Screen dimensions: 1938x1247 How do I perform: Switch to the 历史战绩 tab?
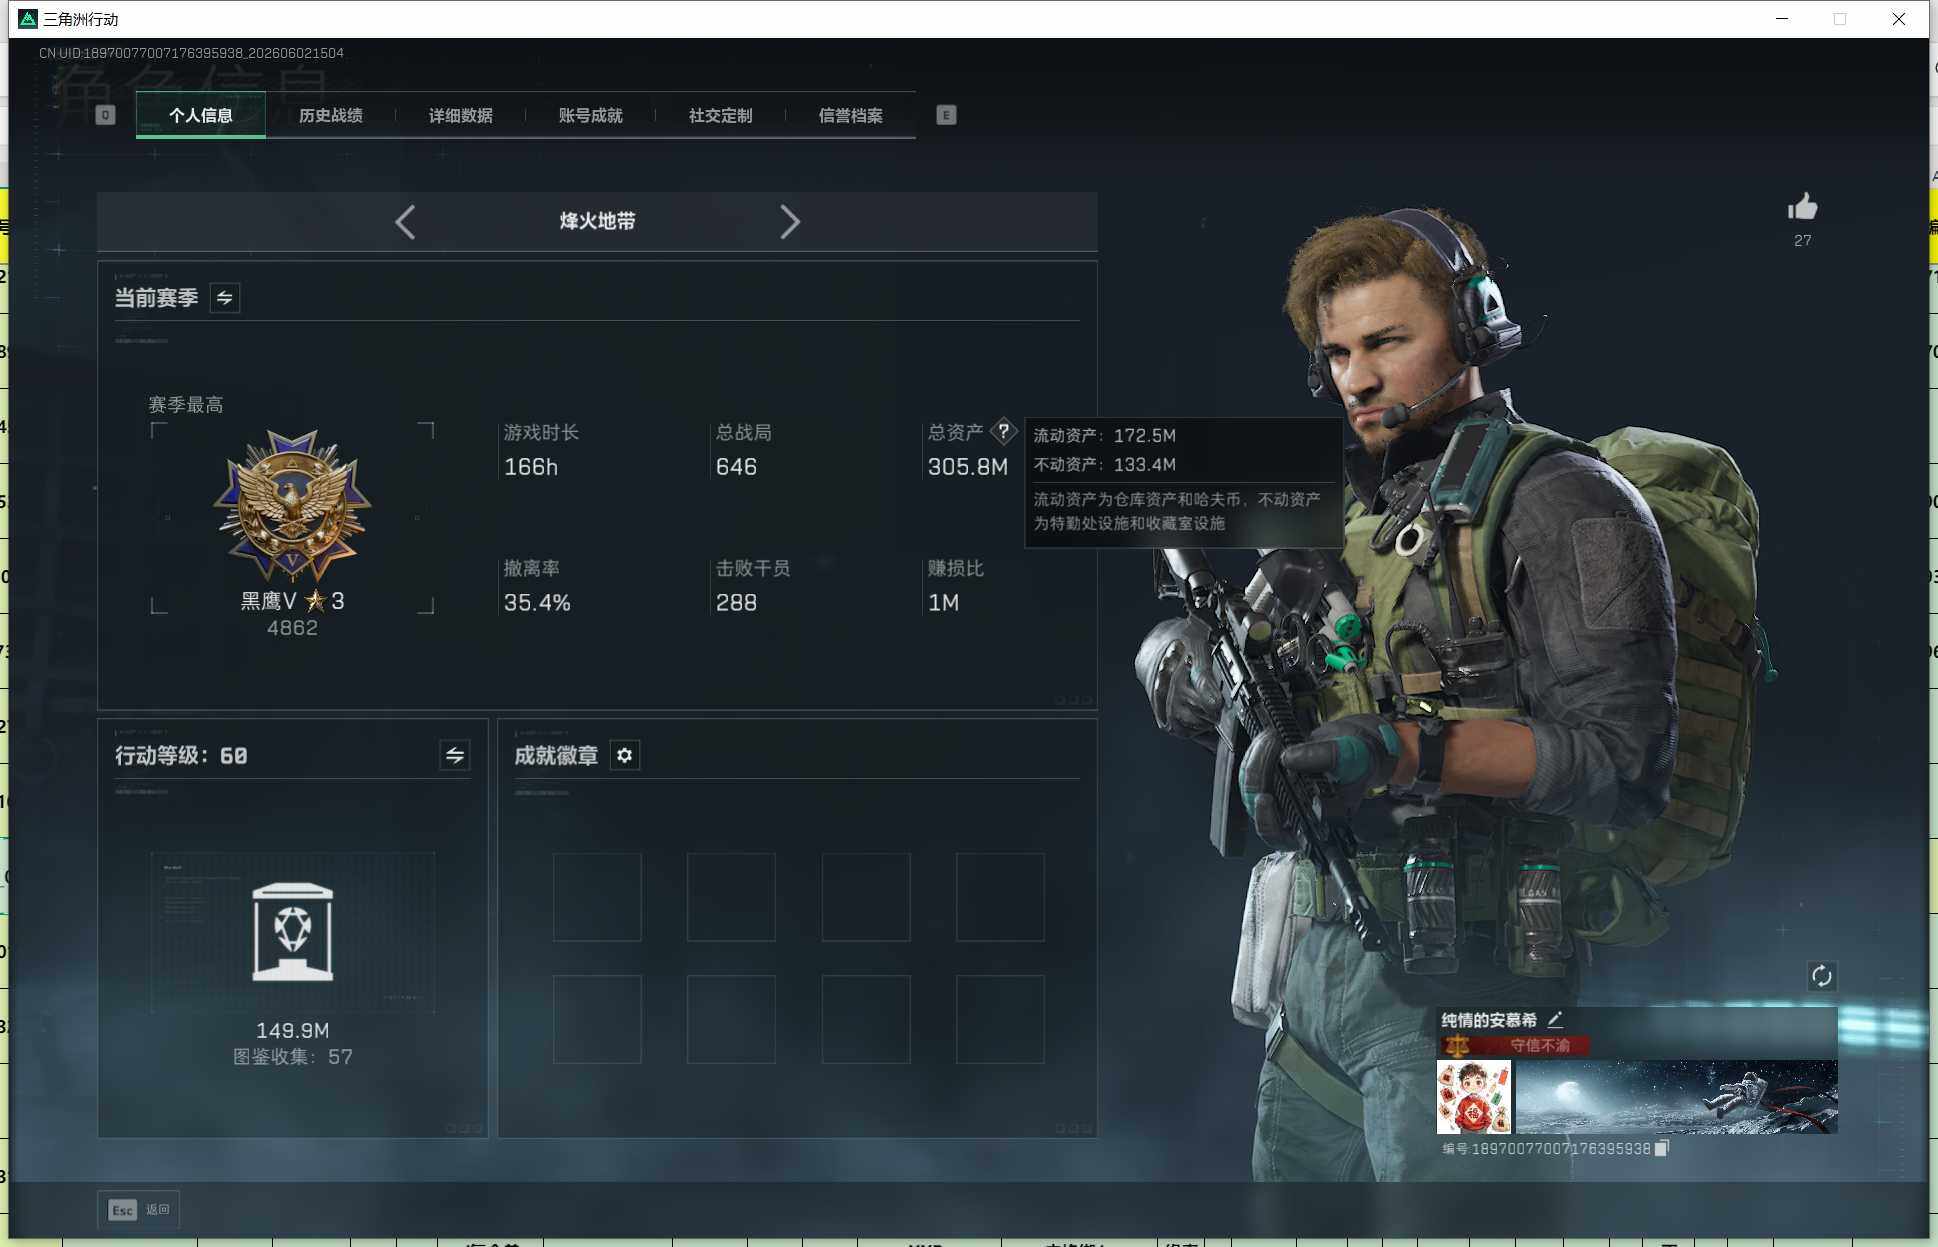[x=330, y=116]
